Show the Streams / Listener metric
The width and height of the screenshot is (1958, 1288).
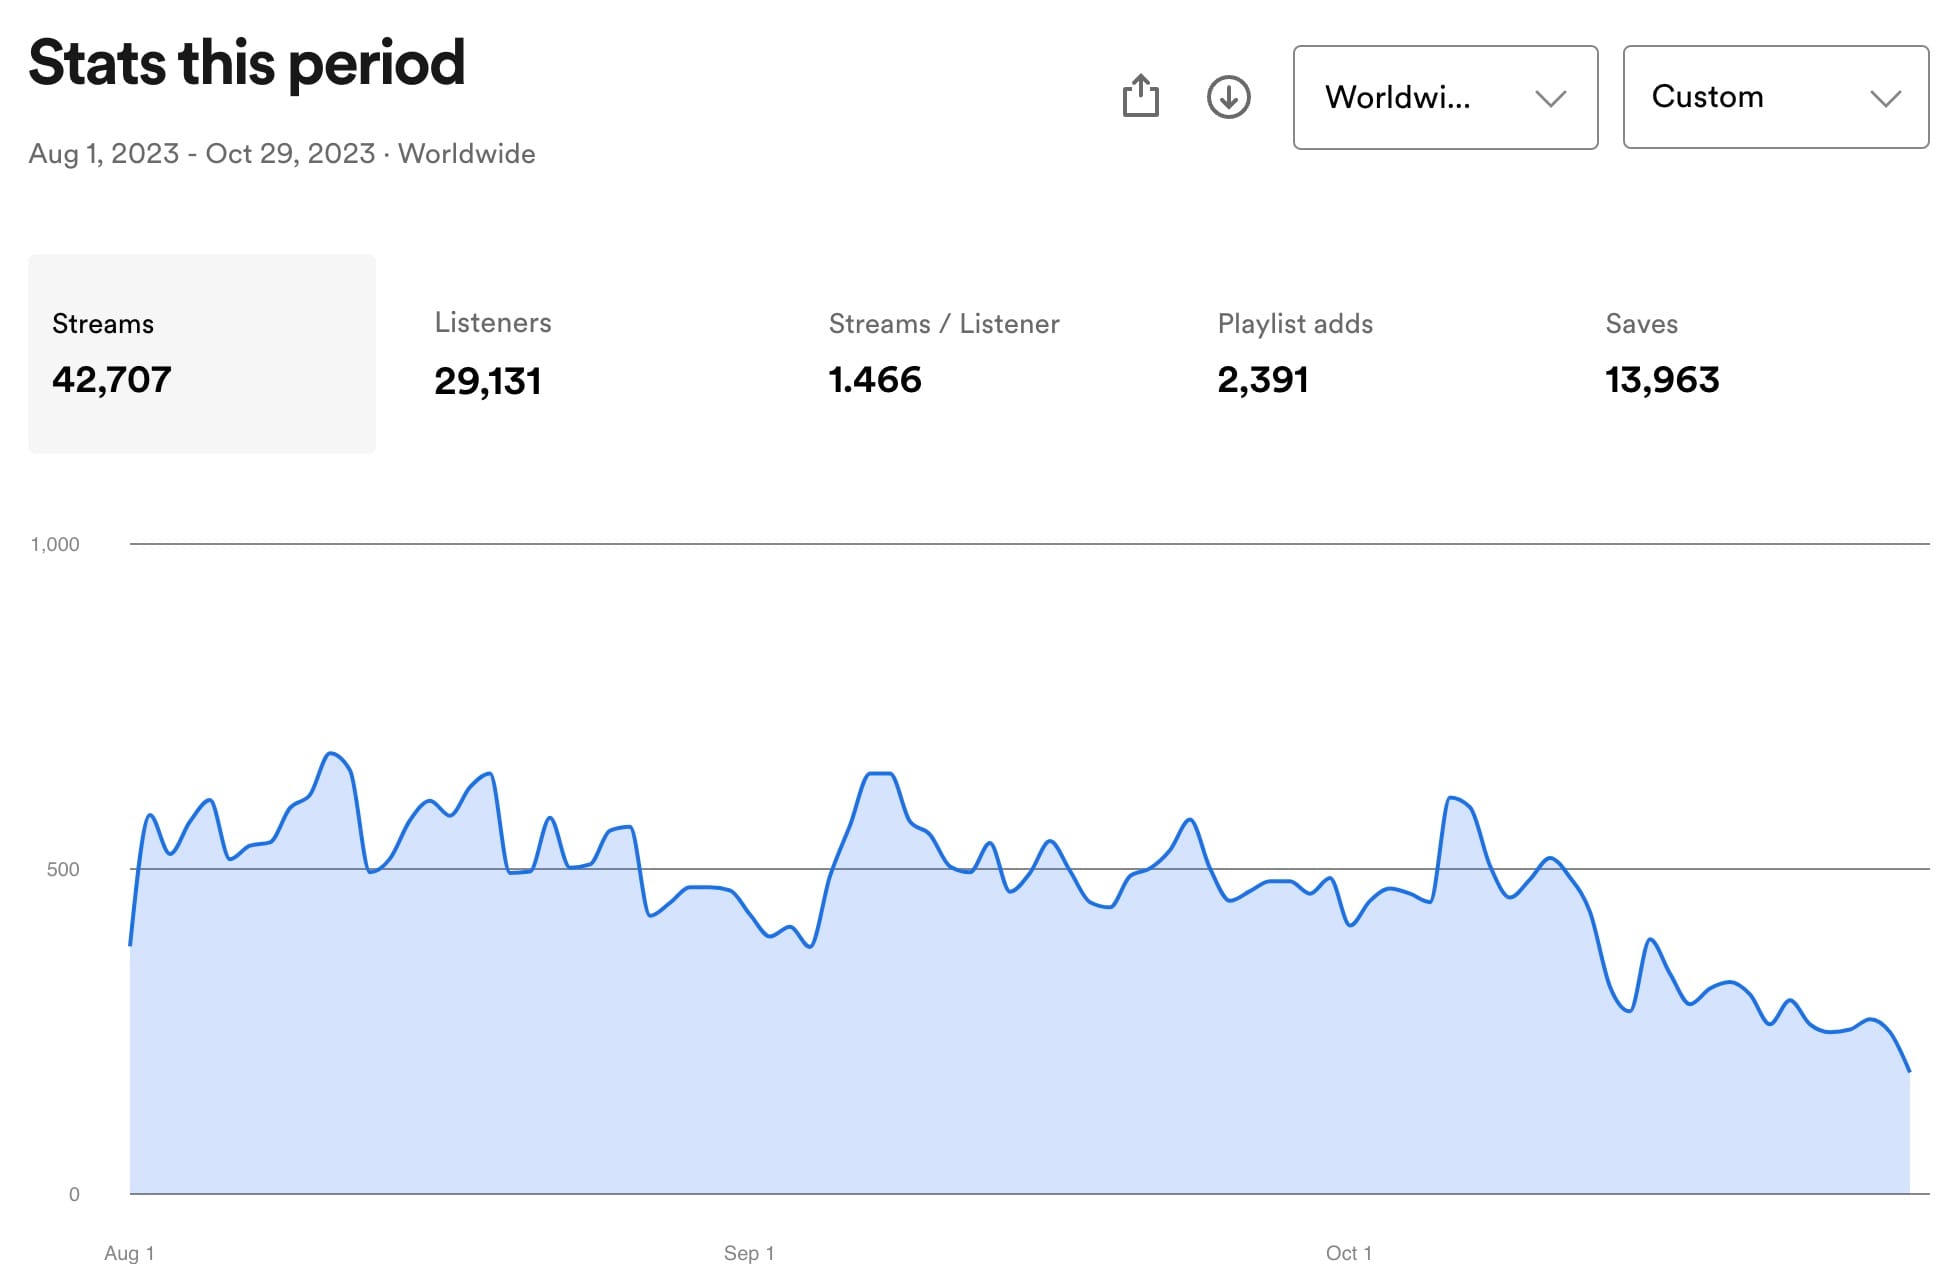pos(943,352)
